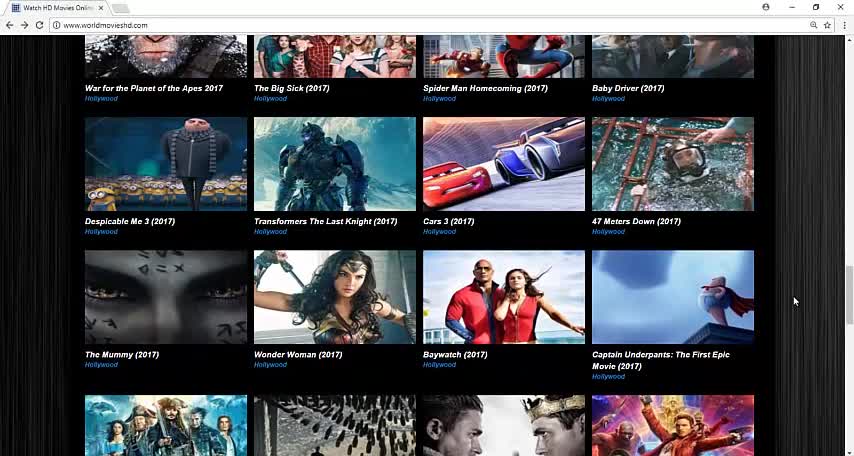Open The Mummy (2017) title link
Viewport: 854px width, 456px height.
coord(122,355)
